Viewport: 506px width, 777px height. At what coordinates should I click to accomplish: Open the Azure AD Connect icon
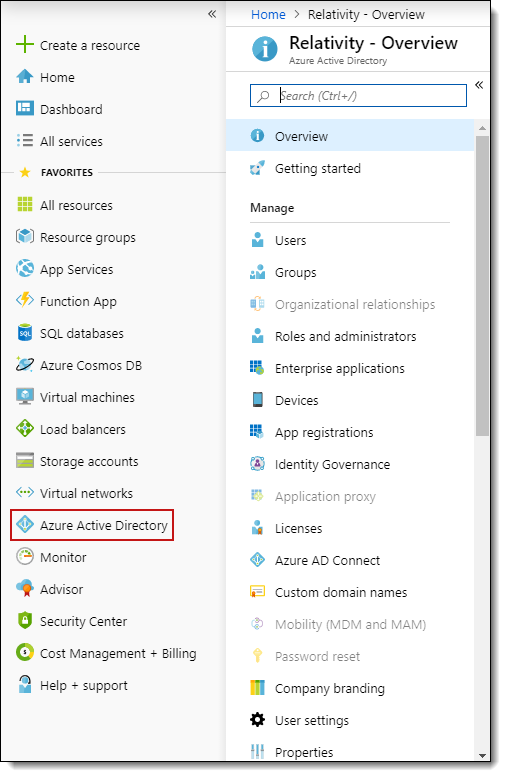(257, 560)
